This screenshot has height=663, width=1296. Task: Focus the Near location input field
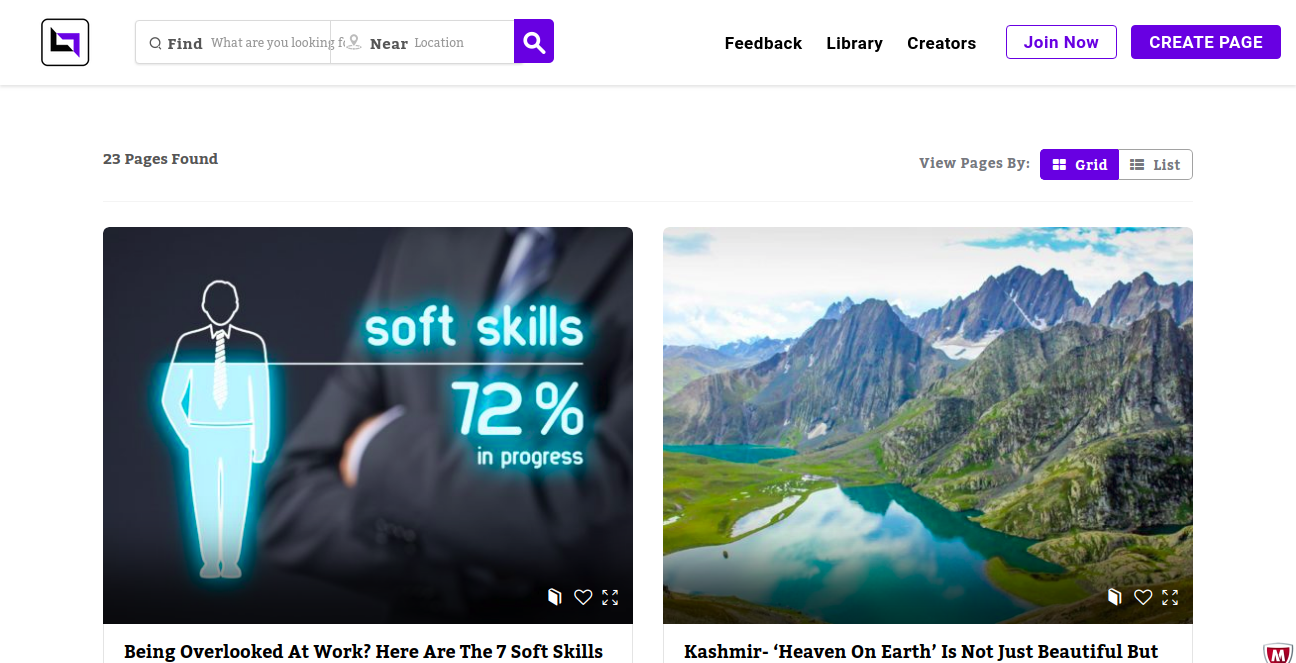(460, 43)
